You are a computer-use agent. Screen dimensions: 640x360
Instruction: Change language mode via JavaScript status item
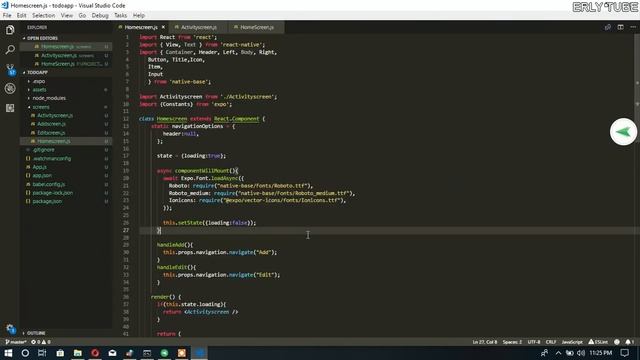pos(572,342)
